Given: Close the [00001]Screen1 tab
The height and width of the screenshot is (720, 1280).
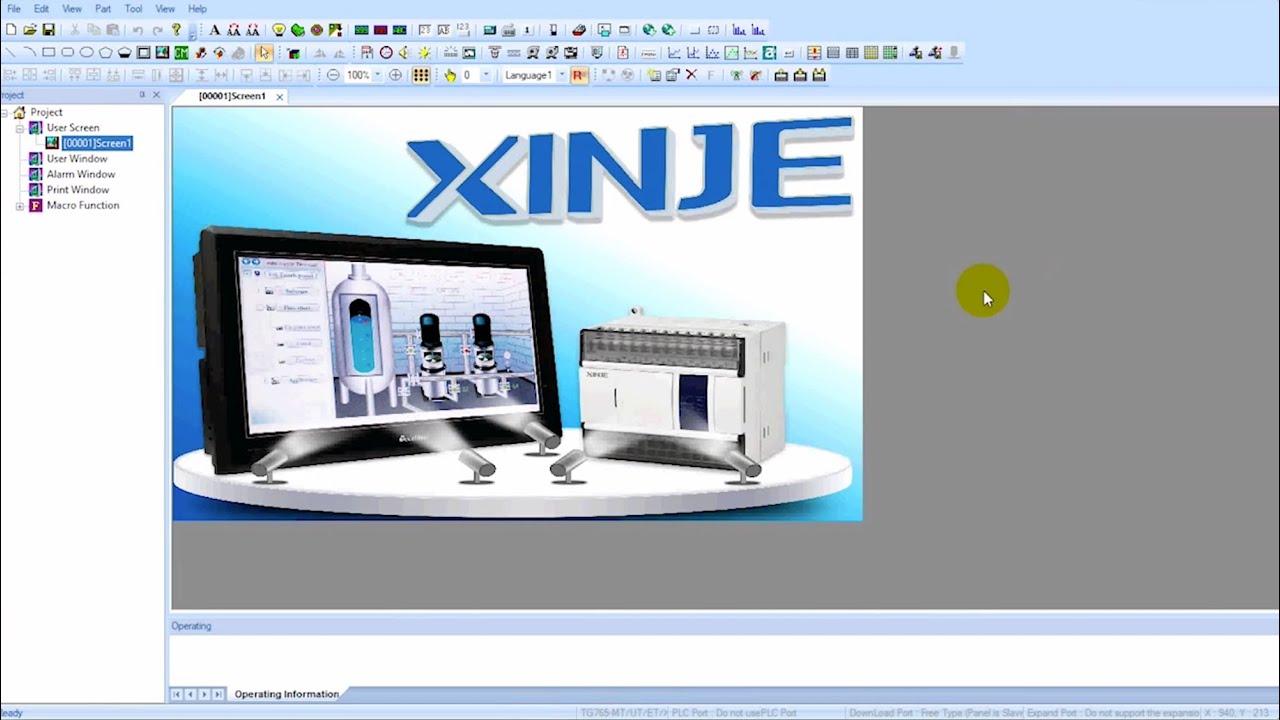Looking at the screenshot, I should (280, 96).
